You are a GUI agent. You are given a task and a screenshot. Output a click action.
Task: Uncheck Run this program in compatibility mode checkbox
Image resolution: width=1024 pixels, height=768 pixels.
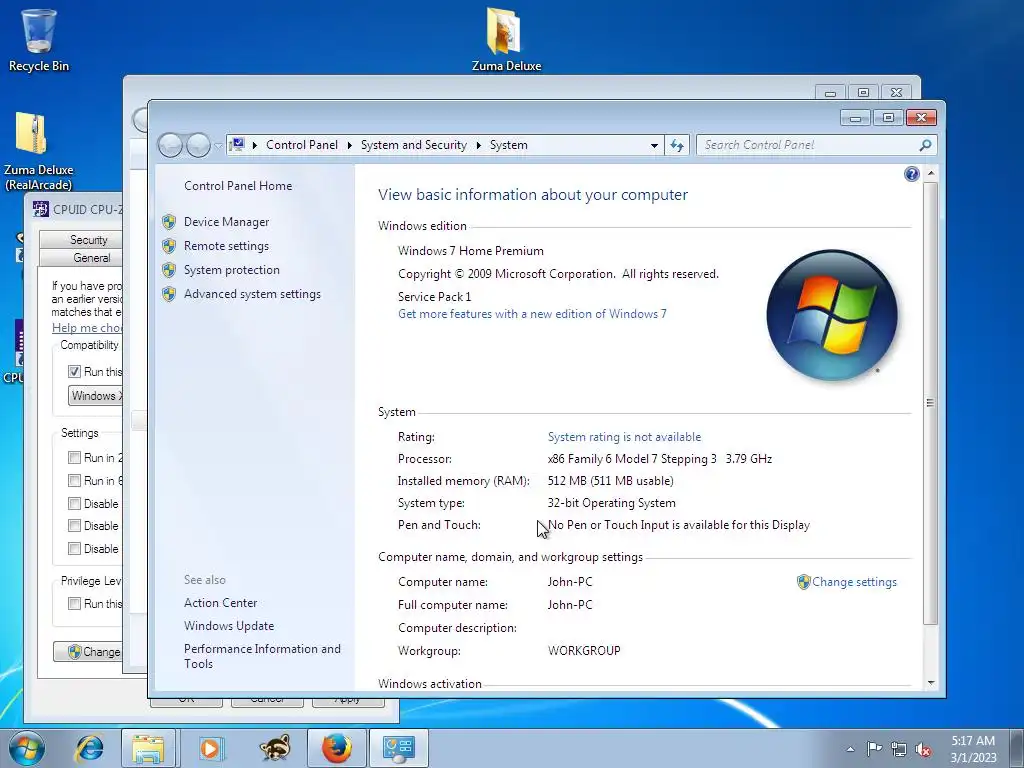point(74,372)
